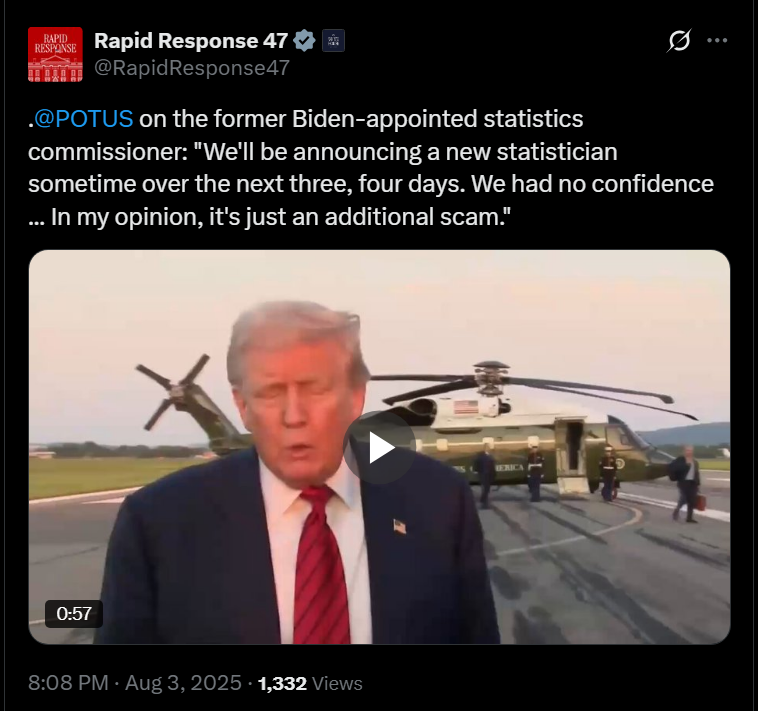Click the helicopter tail rotor in video
Image resolution: width=758 pixels, height=711 pixels.
173,391
